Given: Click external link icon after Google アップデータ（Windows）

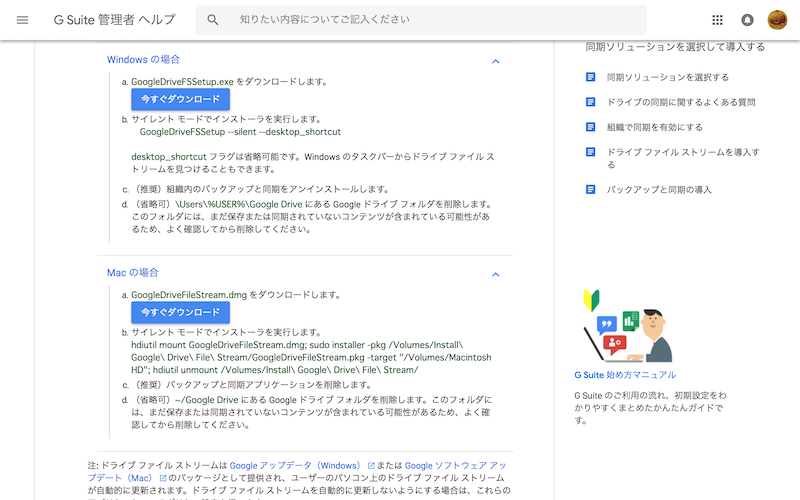Looking at the screenshot, I should [x=371, y=466].
